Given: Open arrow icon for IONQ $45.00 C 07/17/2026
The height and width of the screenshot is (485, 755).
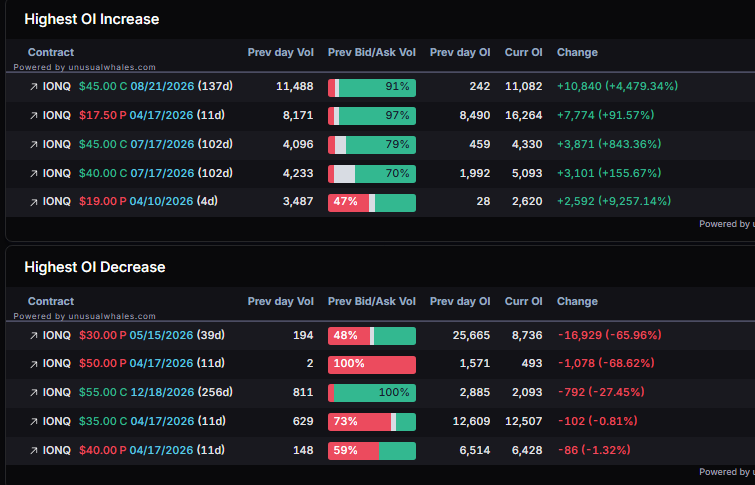Looking at the screenshot, I should point(34,145).
